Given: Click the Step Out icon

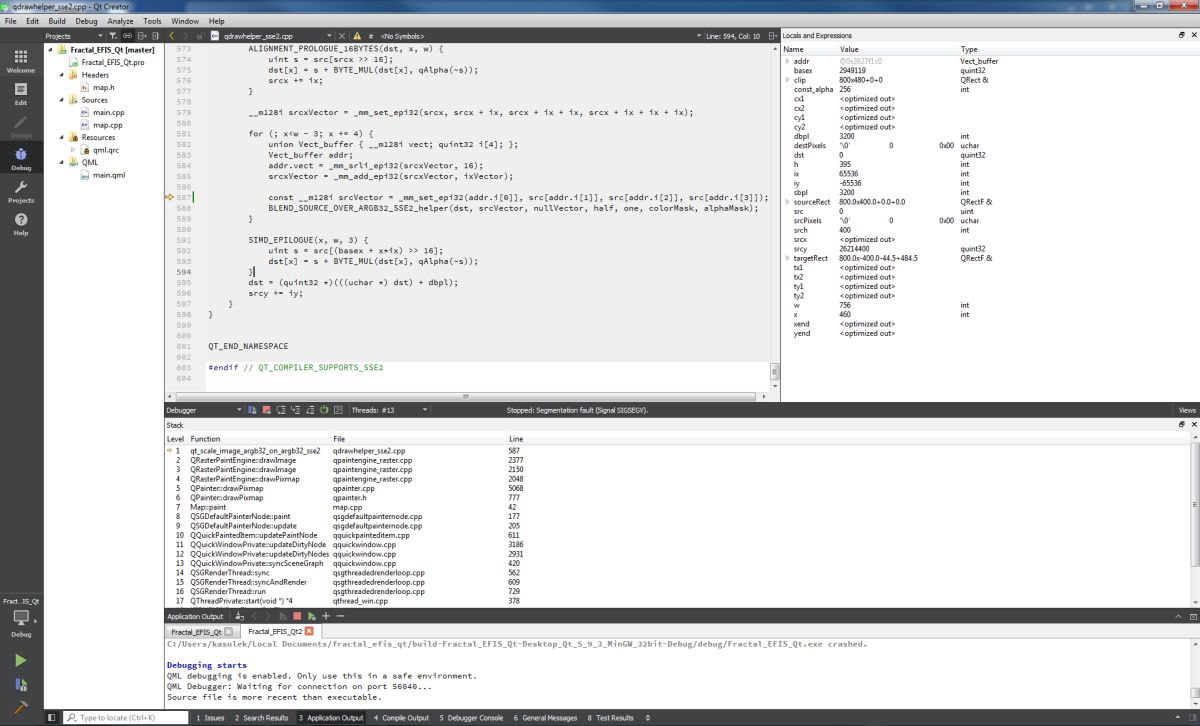Looking at the screenshot, I should click(x=310, y=410).
